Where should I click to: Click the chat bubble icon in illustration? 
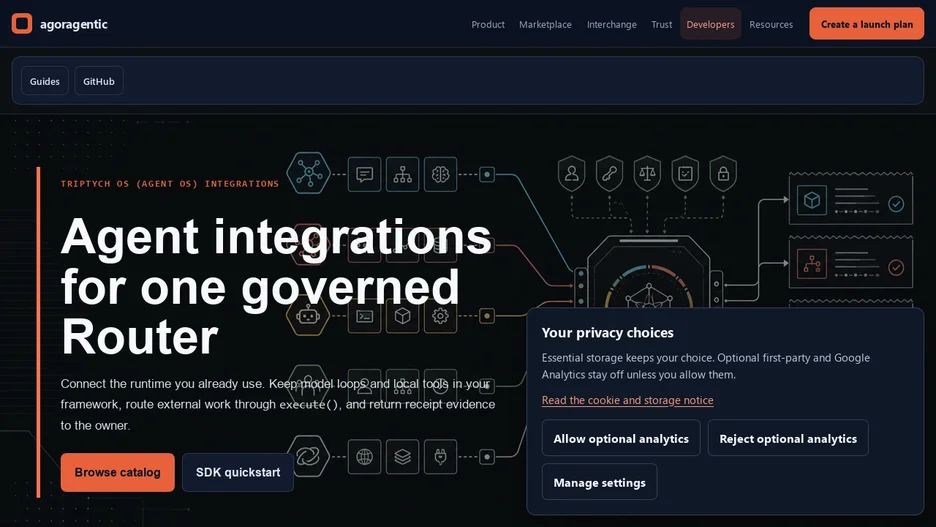pos(364,174)
